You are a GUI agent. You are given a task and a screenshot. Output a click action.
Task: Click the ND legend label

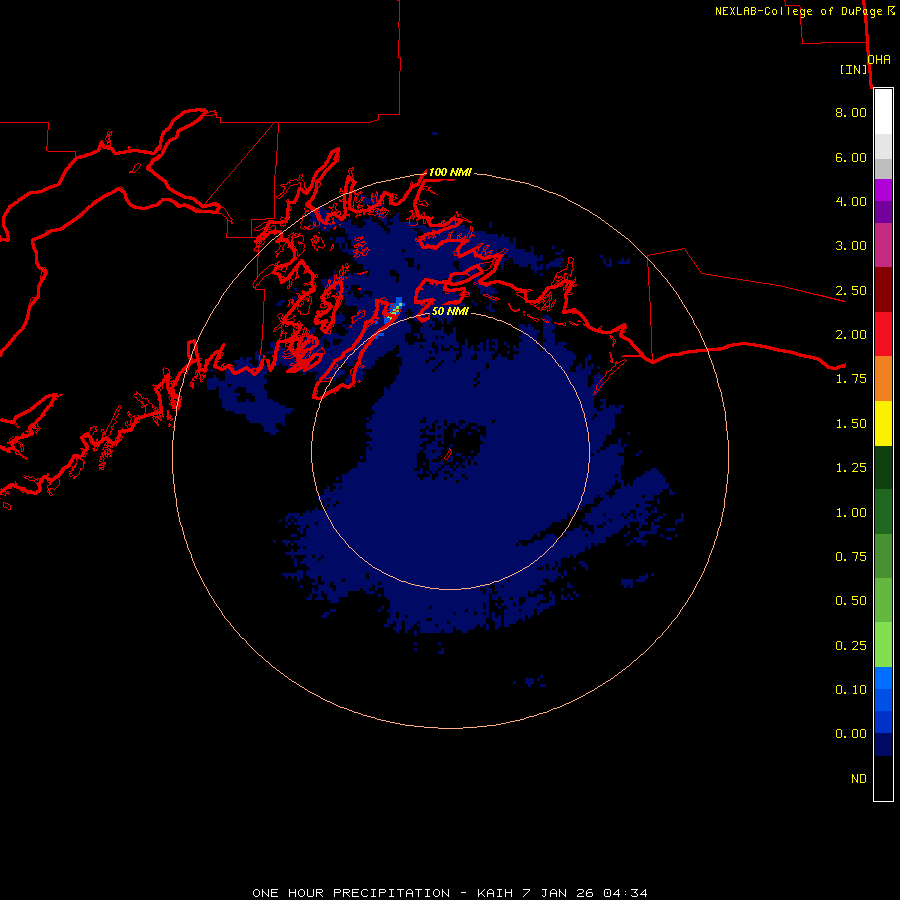click(x=859, y=779)
